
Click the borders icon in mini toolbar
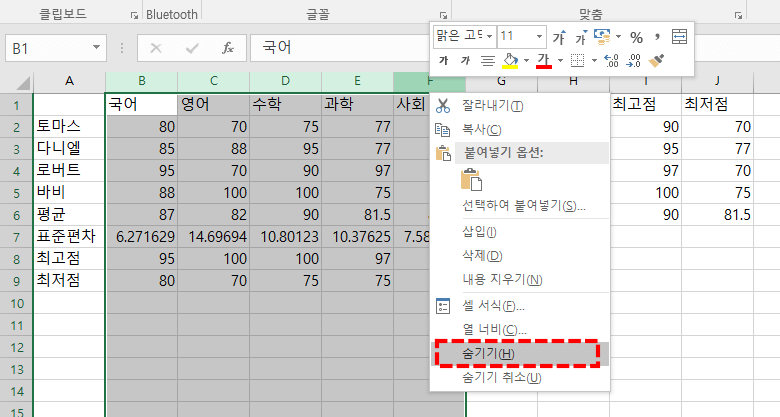(x=577, y=61)
